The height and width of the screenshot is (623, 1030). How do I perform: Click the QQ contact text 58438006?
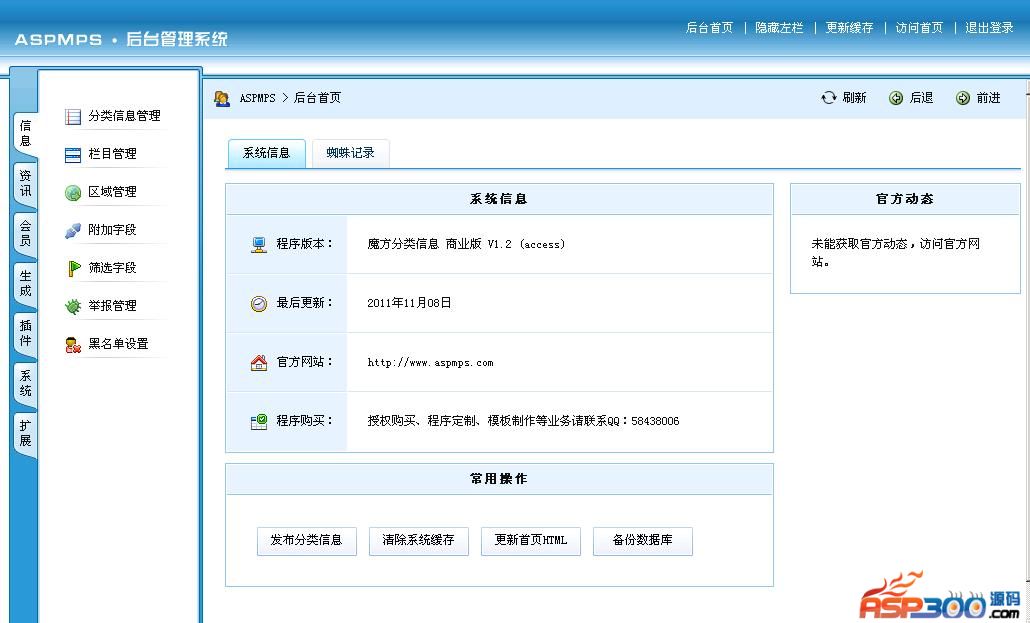tap(655, 421)
